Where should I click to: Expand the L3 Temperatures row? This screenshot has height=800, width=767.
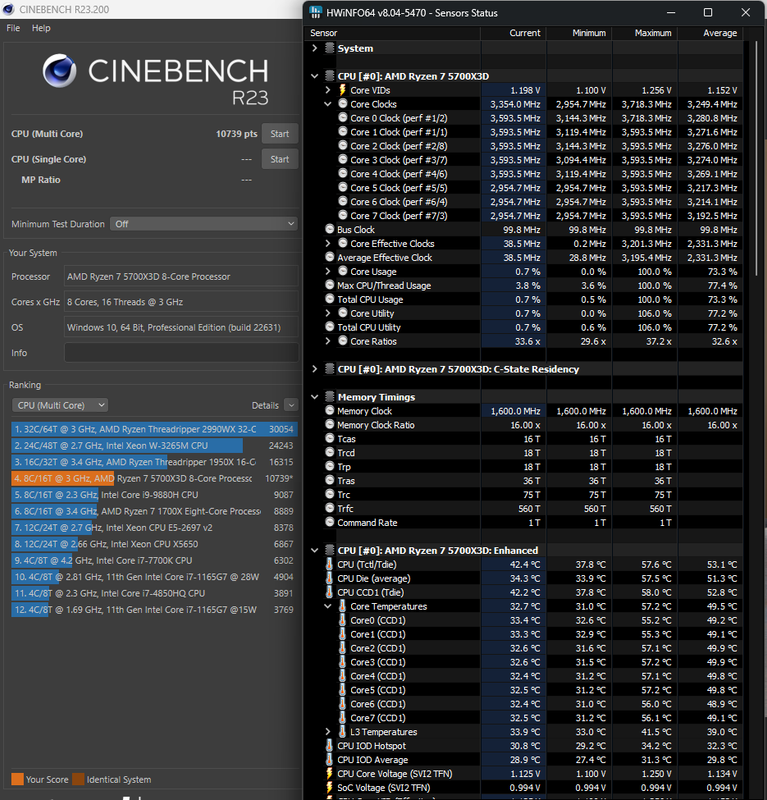[x=328, y=732]
